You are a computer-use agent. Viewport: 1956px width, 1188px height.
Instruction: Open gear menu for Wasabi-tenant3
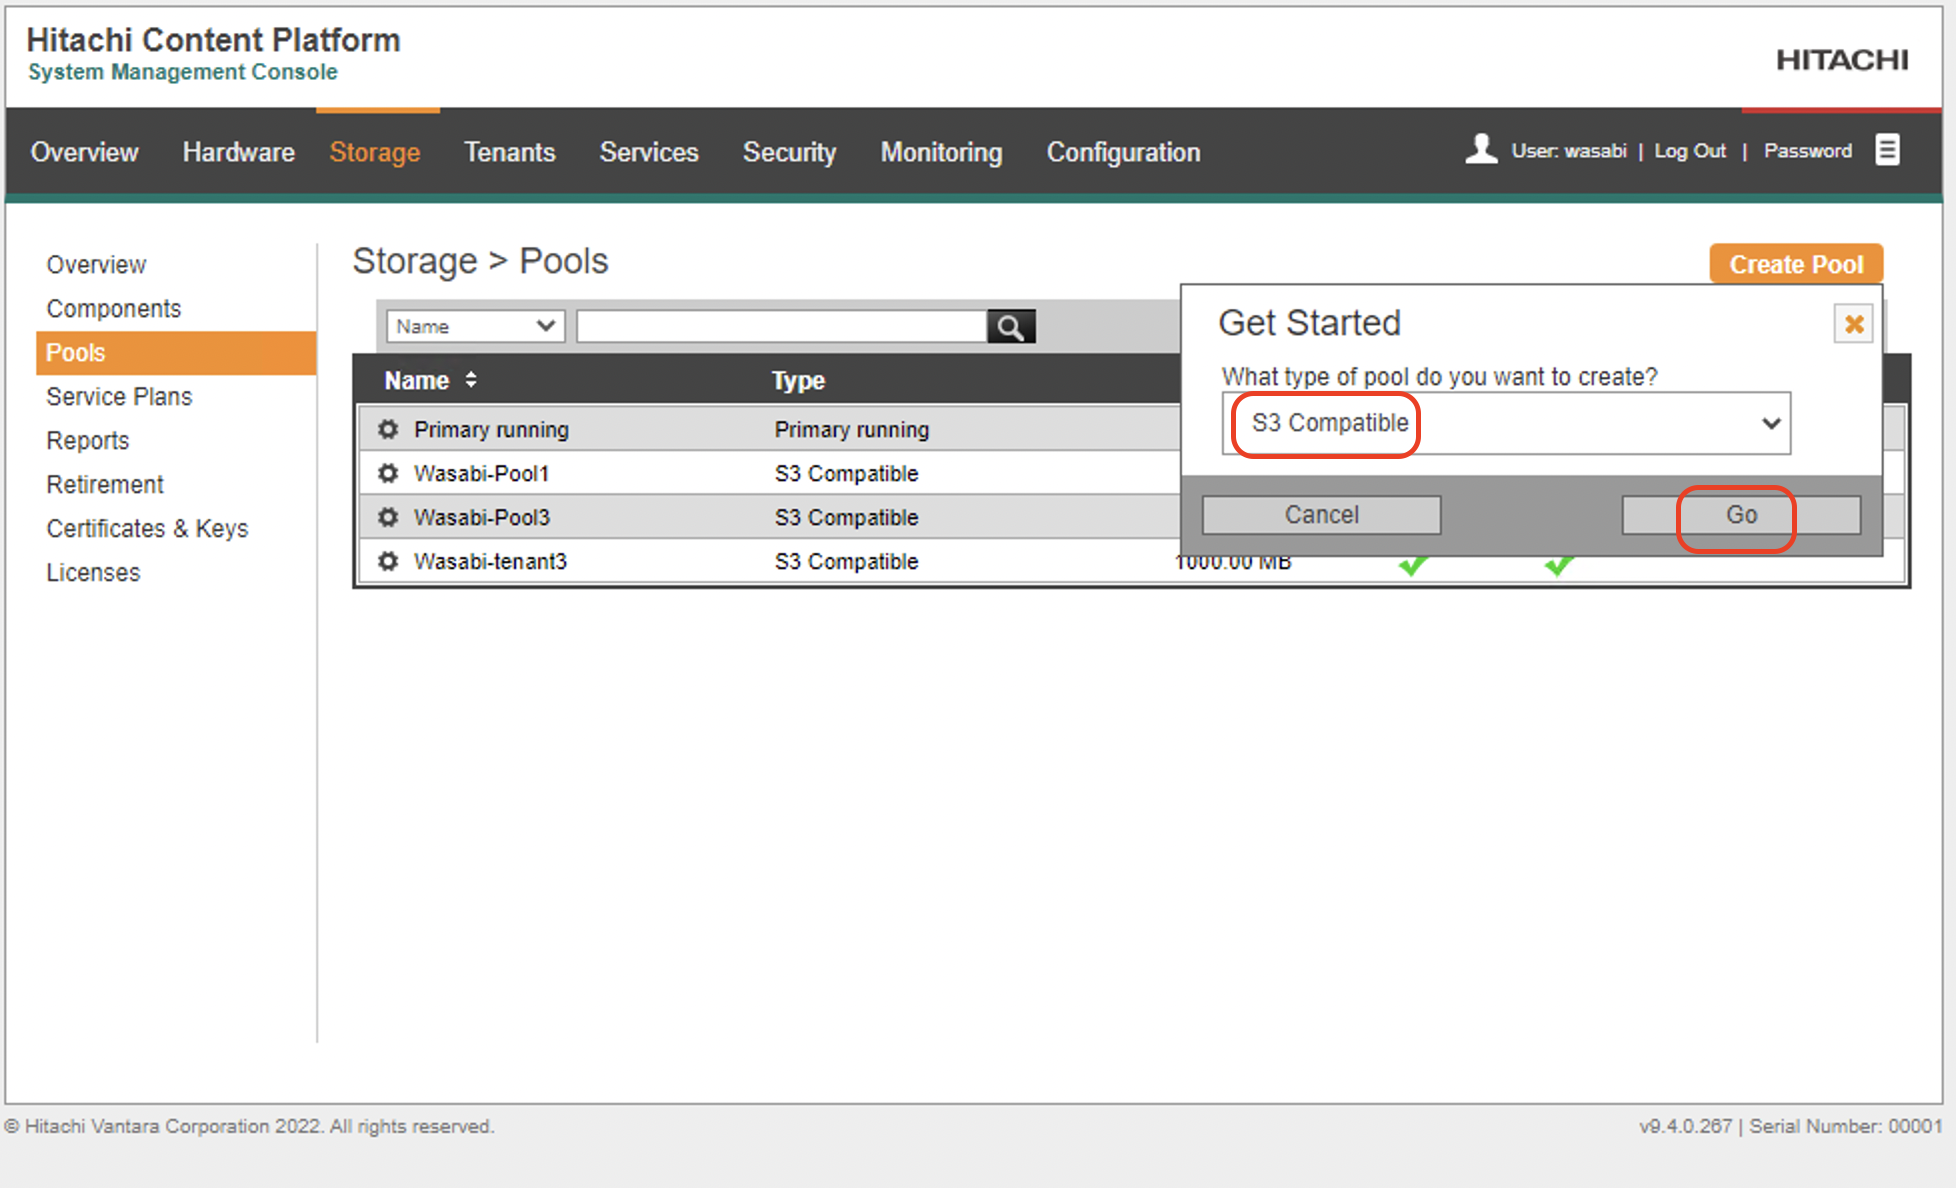point(388,561)
